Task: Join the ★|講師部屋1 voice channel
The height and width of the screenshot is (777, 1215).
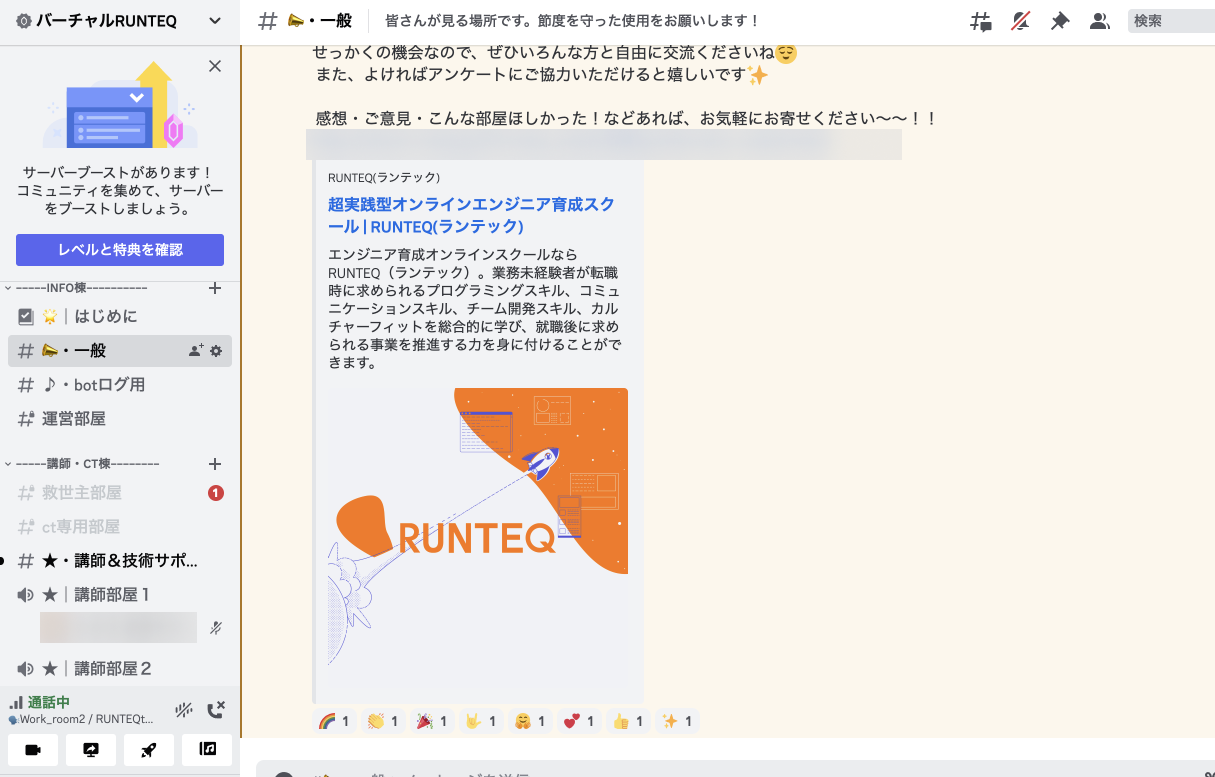Action: tap(120, 595)
